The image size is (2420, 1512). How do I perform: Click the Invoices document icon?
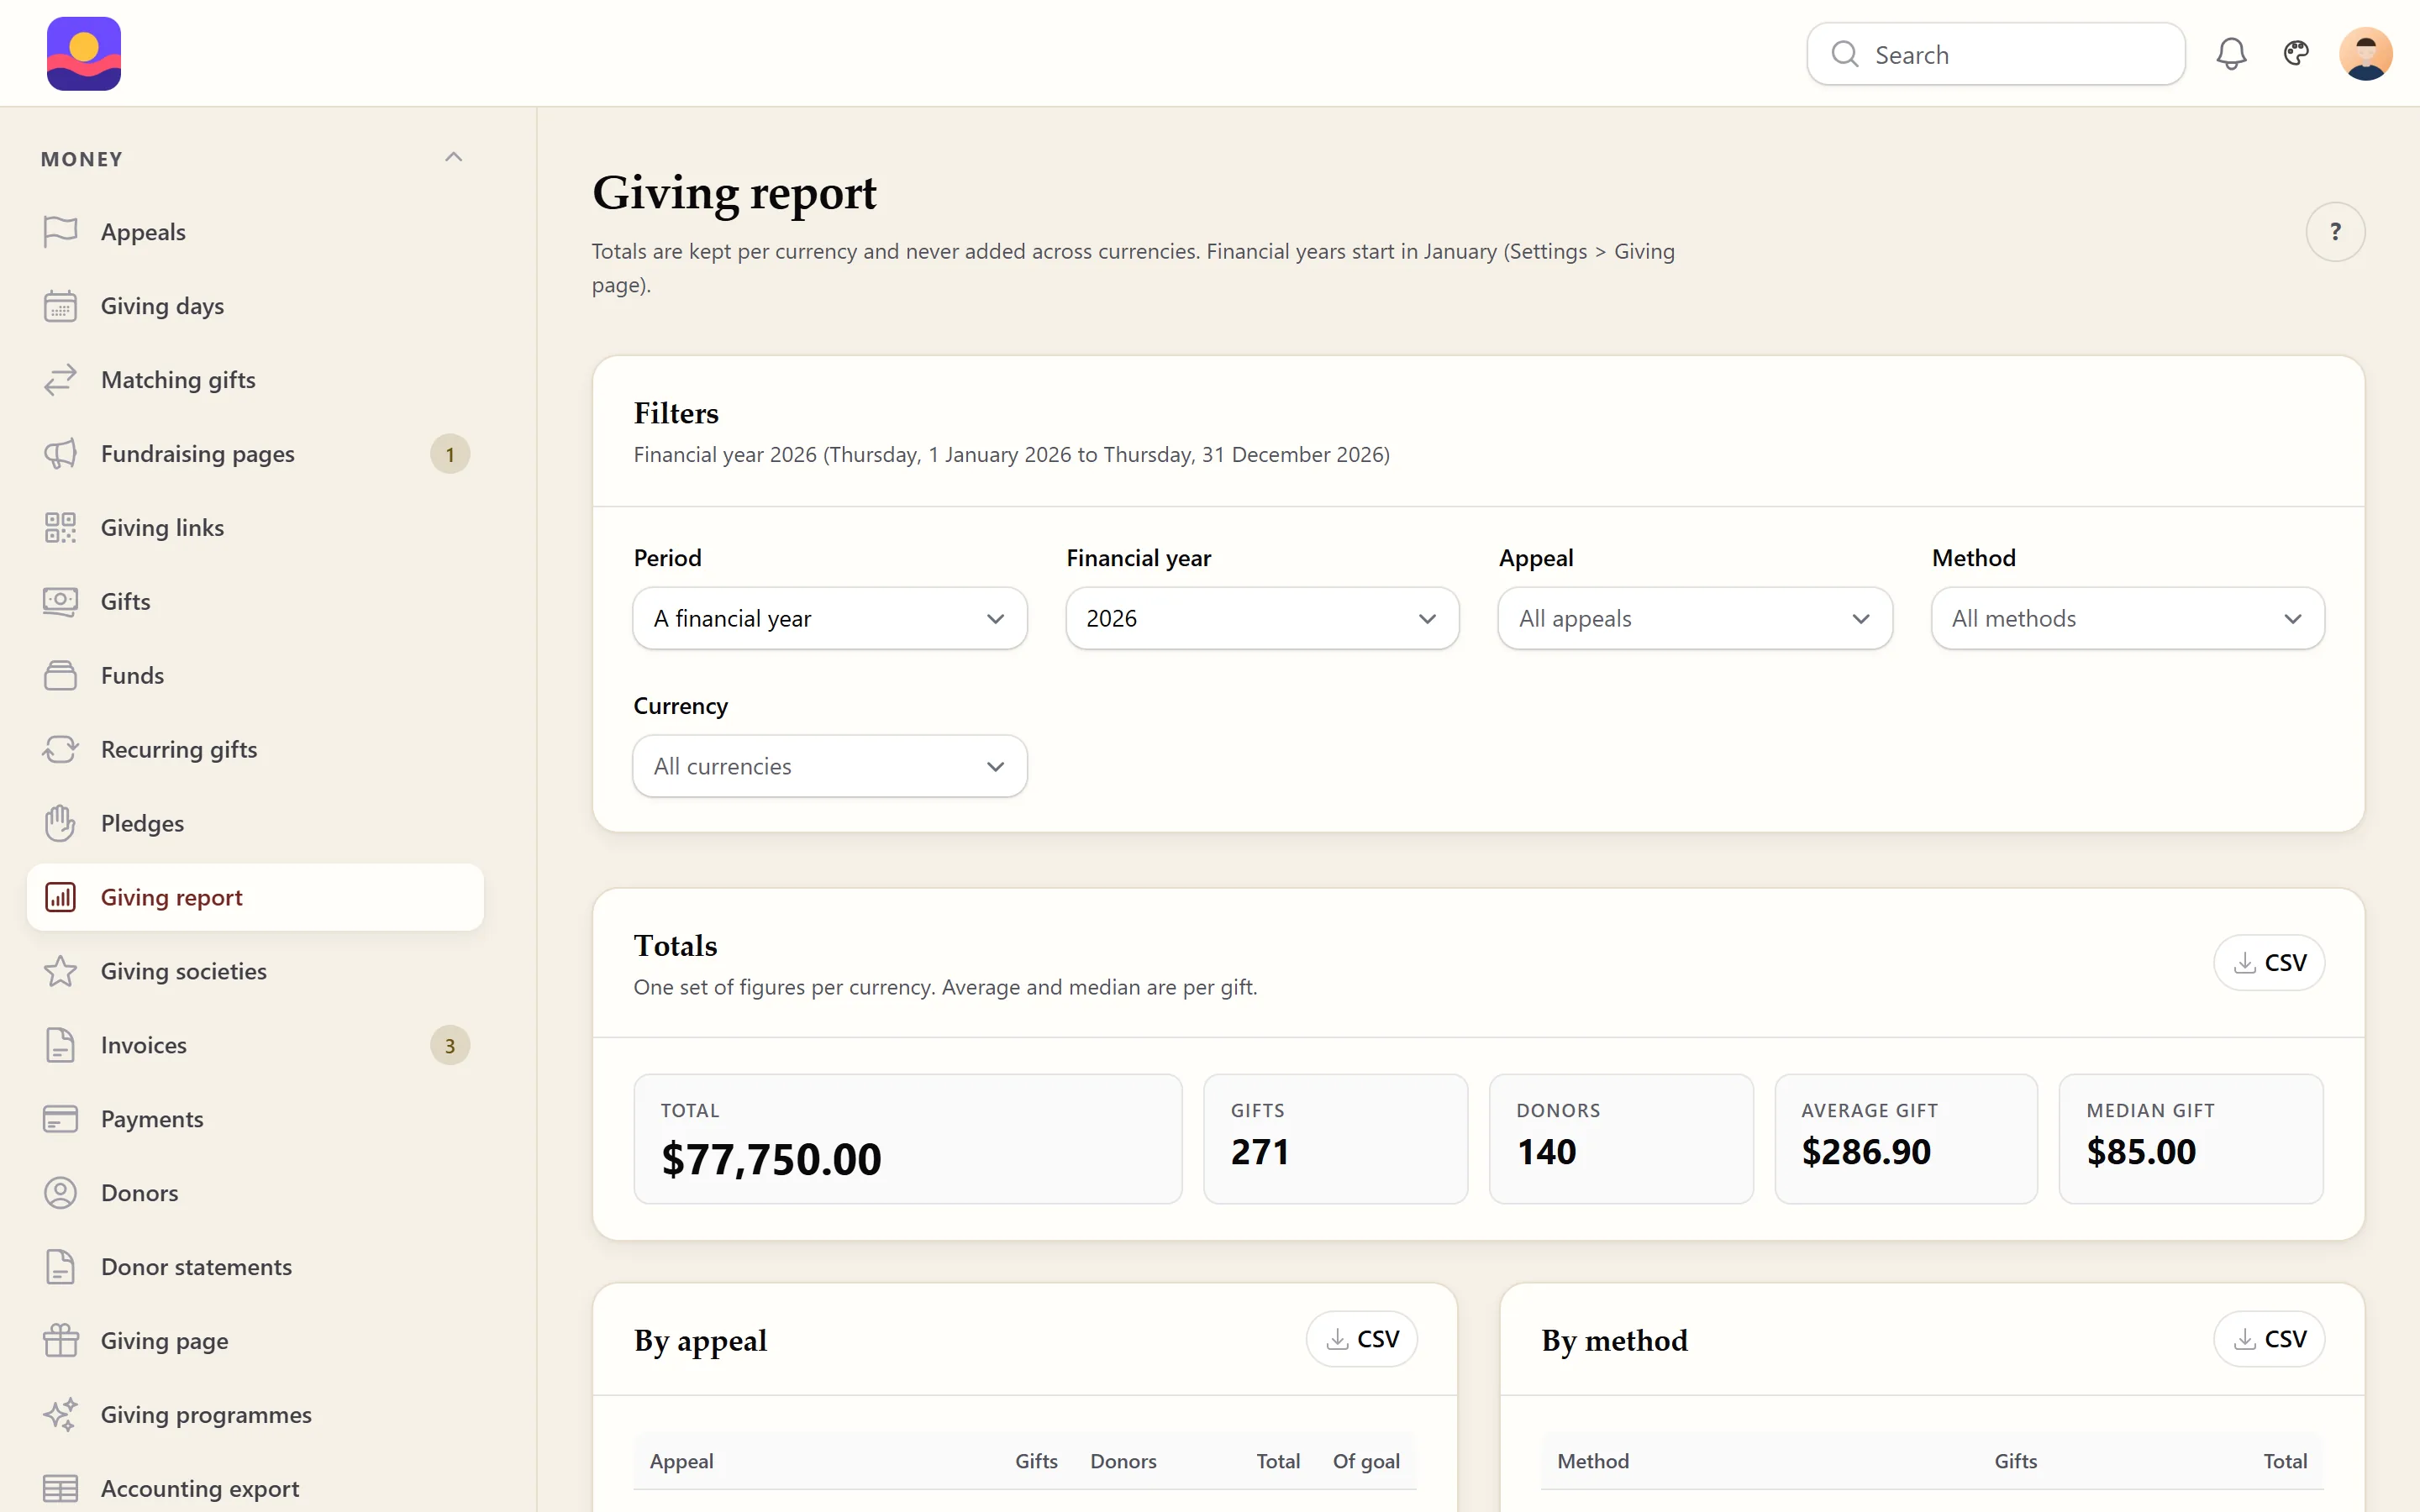(60, 1045)
